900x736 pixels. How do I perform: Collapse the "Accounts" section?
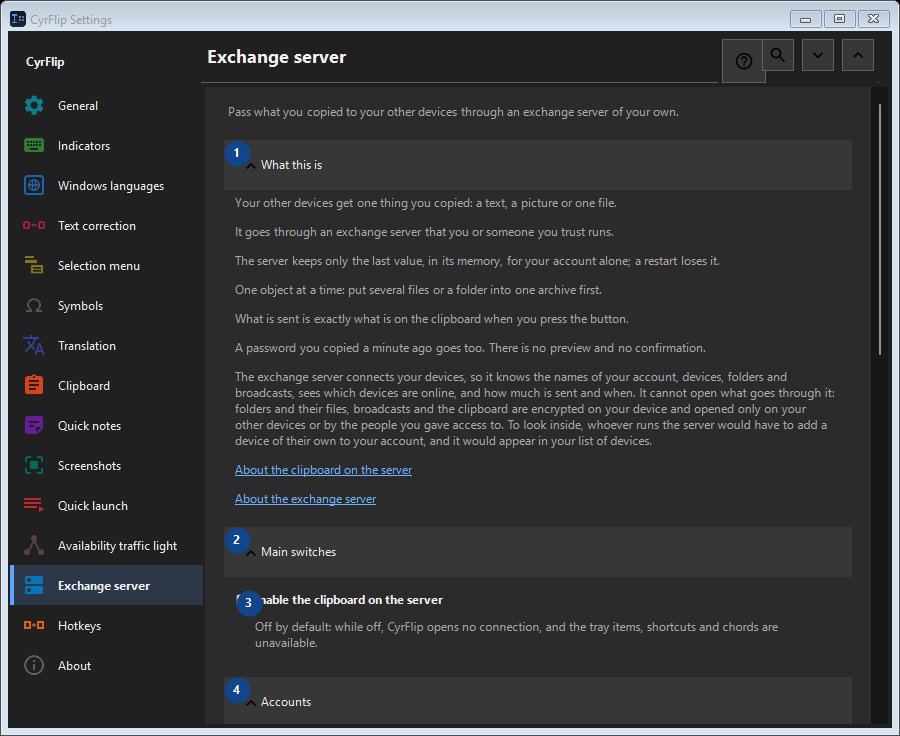point(538,702)
